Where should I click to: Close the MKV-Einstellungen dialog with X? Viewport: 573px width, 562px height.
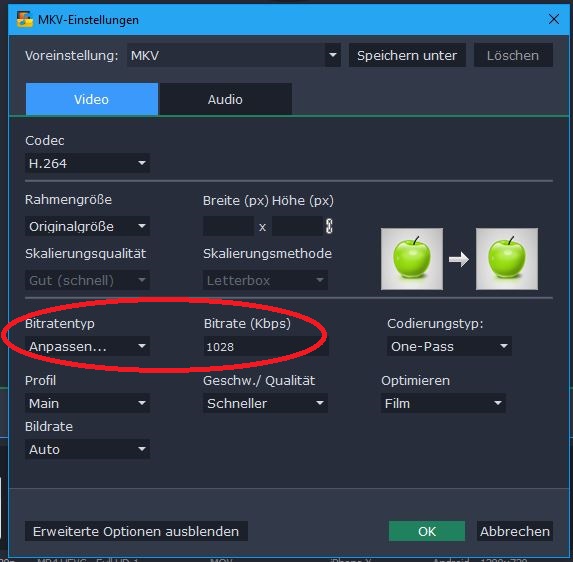click(554, 19)
